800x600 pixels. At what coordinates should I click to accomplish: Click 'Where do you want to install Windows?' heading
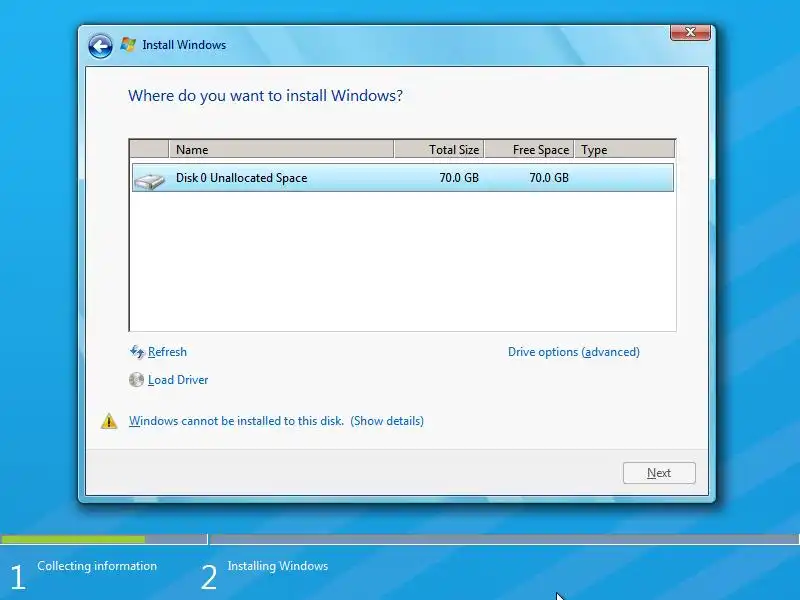(x=265, y=95)
